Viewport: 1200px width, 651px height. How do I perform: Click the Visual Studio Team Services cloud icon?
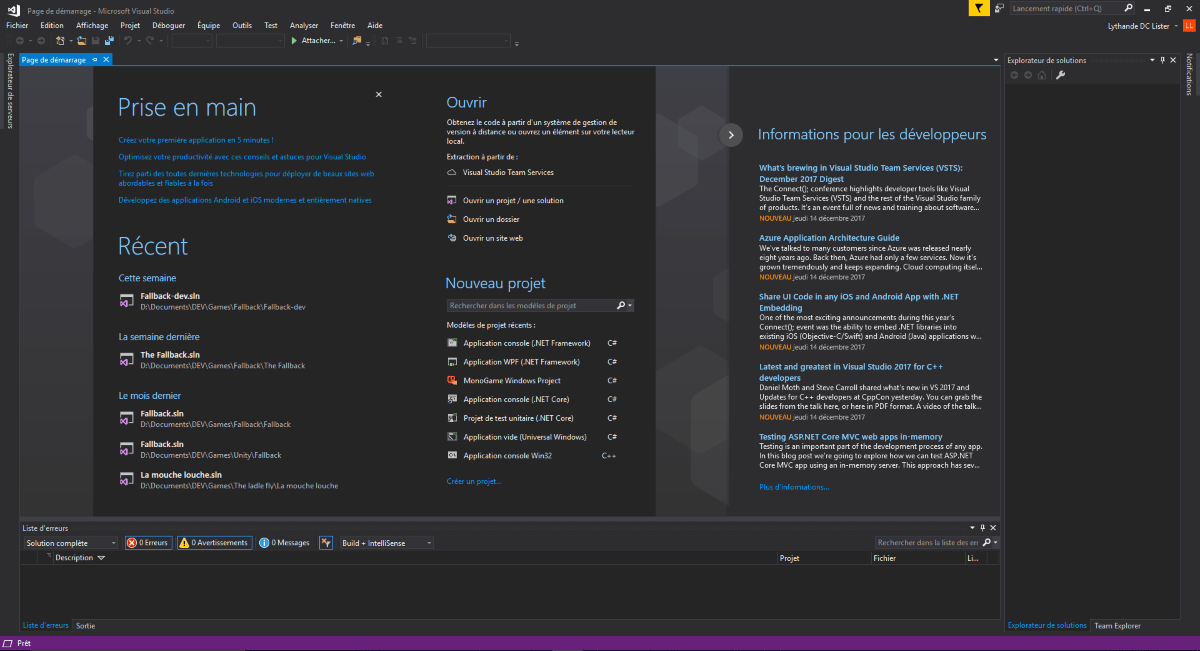point(452,172)
